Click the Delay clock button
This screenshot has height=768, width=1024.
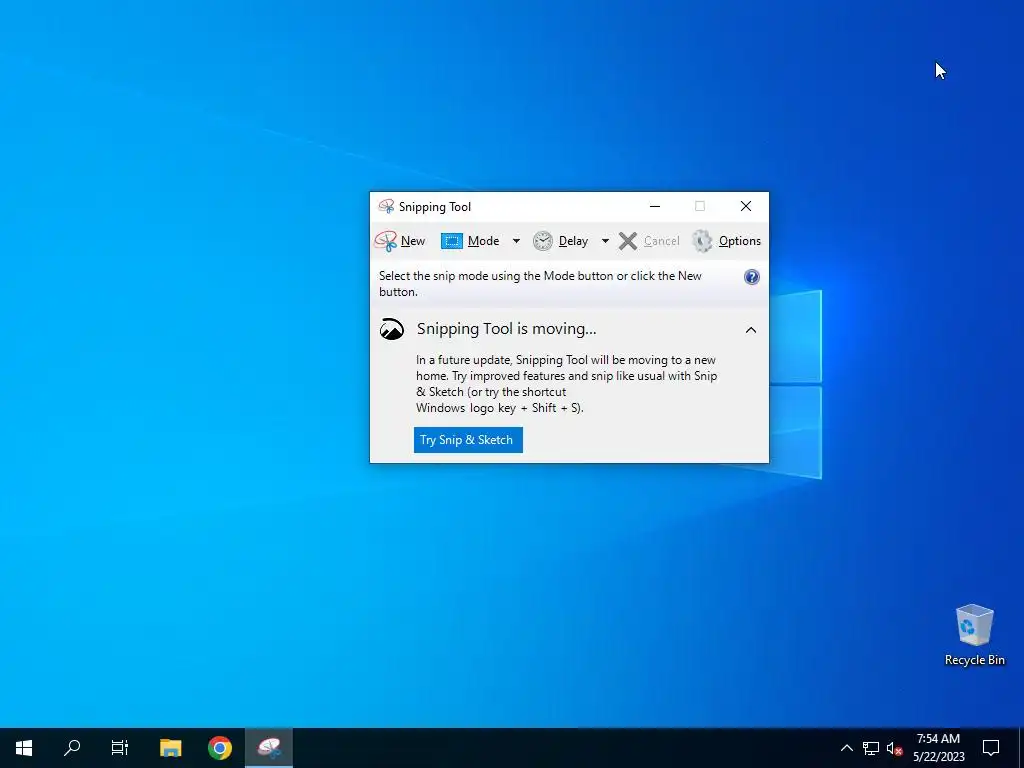561,241
